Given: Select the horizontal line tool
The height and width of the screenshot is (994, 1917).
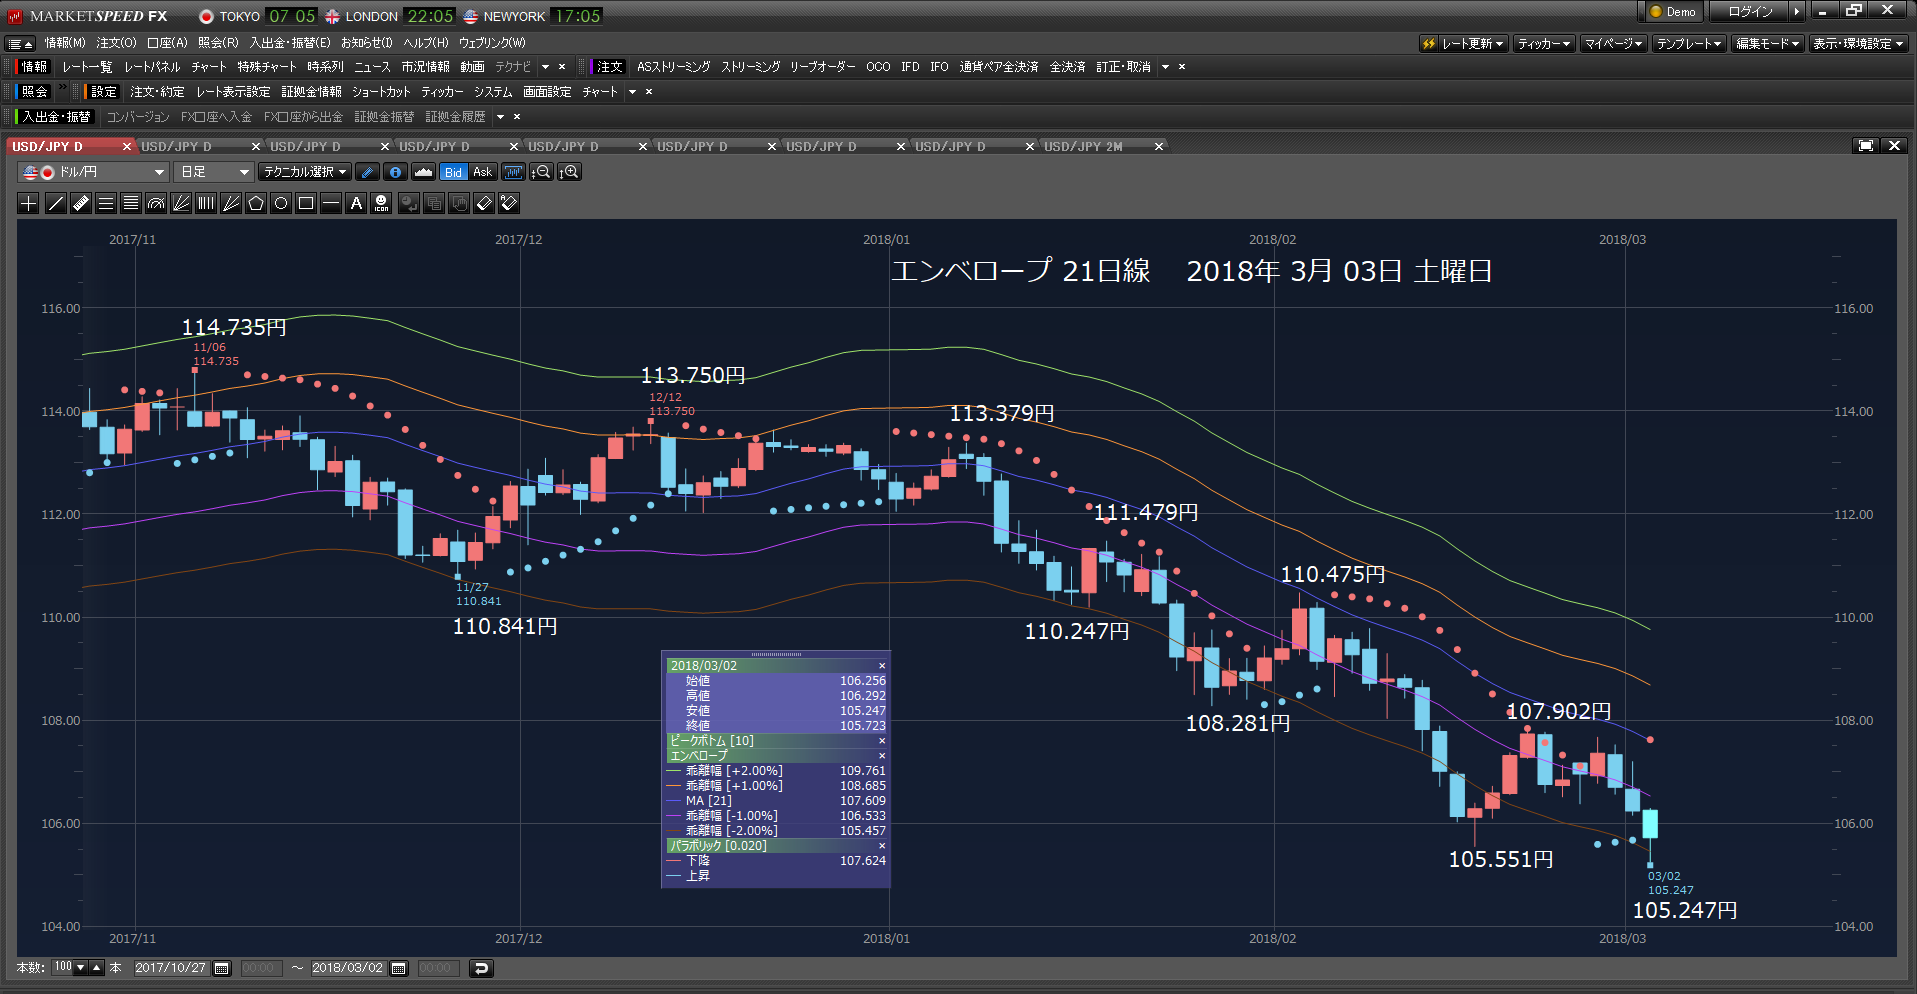Looking at the screenshot, I should pos(331,204).
